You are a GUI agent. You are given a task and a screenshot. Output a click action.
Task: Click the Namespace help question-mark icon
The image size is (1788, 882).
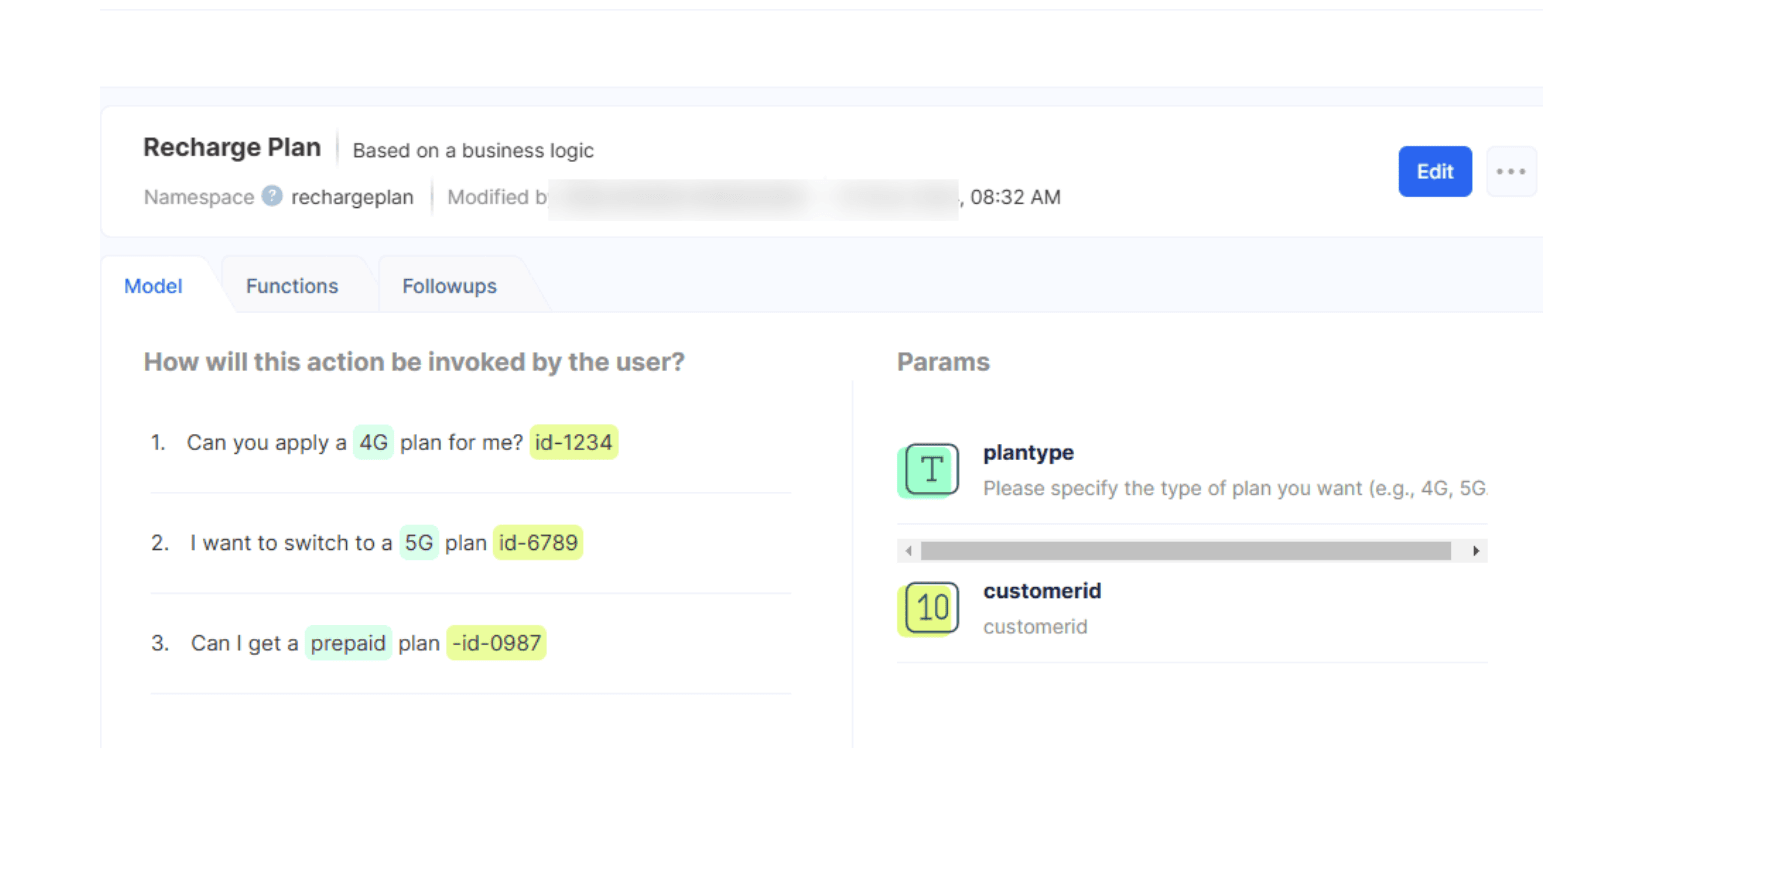coord(272,196)
